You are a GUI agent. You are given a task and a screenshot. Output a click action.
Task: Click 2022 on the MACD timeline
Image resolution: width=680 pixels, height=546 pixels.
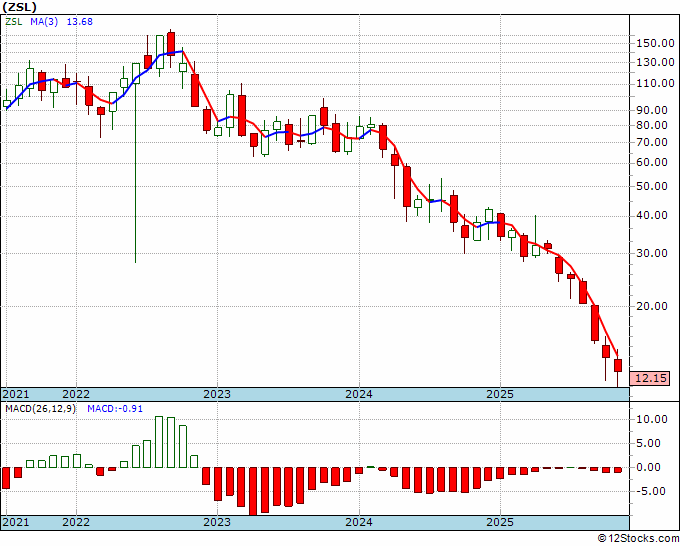(76, 522)
